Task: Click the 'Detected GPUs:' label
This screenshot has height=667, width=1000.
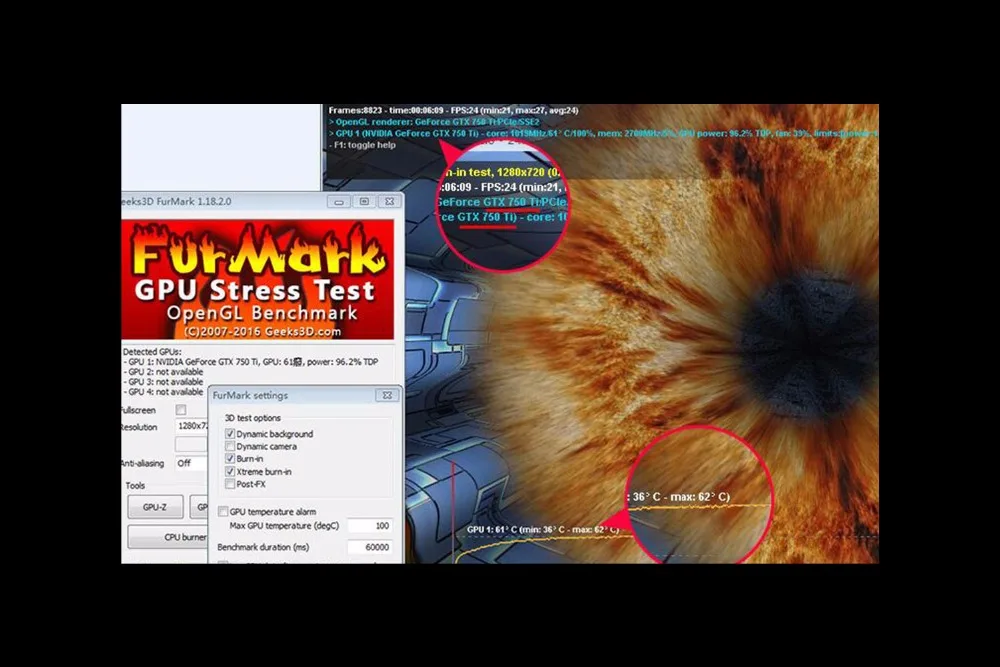Action: [152, 351]
